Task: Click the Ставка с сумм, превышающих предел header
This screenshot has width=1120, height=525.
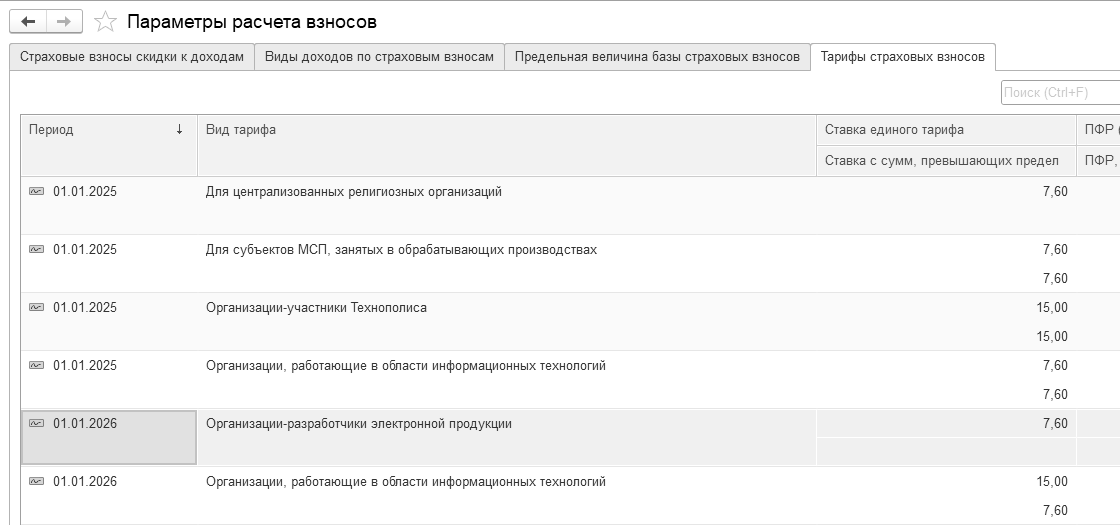Action: tap(941, 160)
